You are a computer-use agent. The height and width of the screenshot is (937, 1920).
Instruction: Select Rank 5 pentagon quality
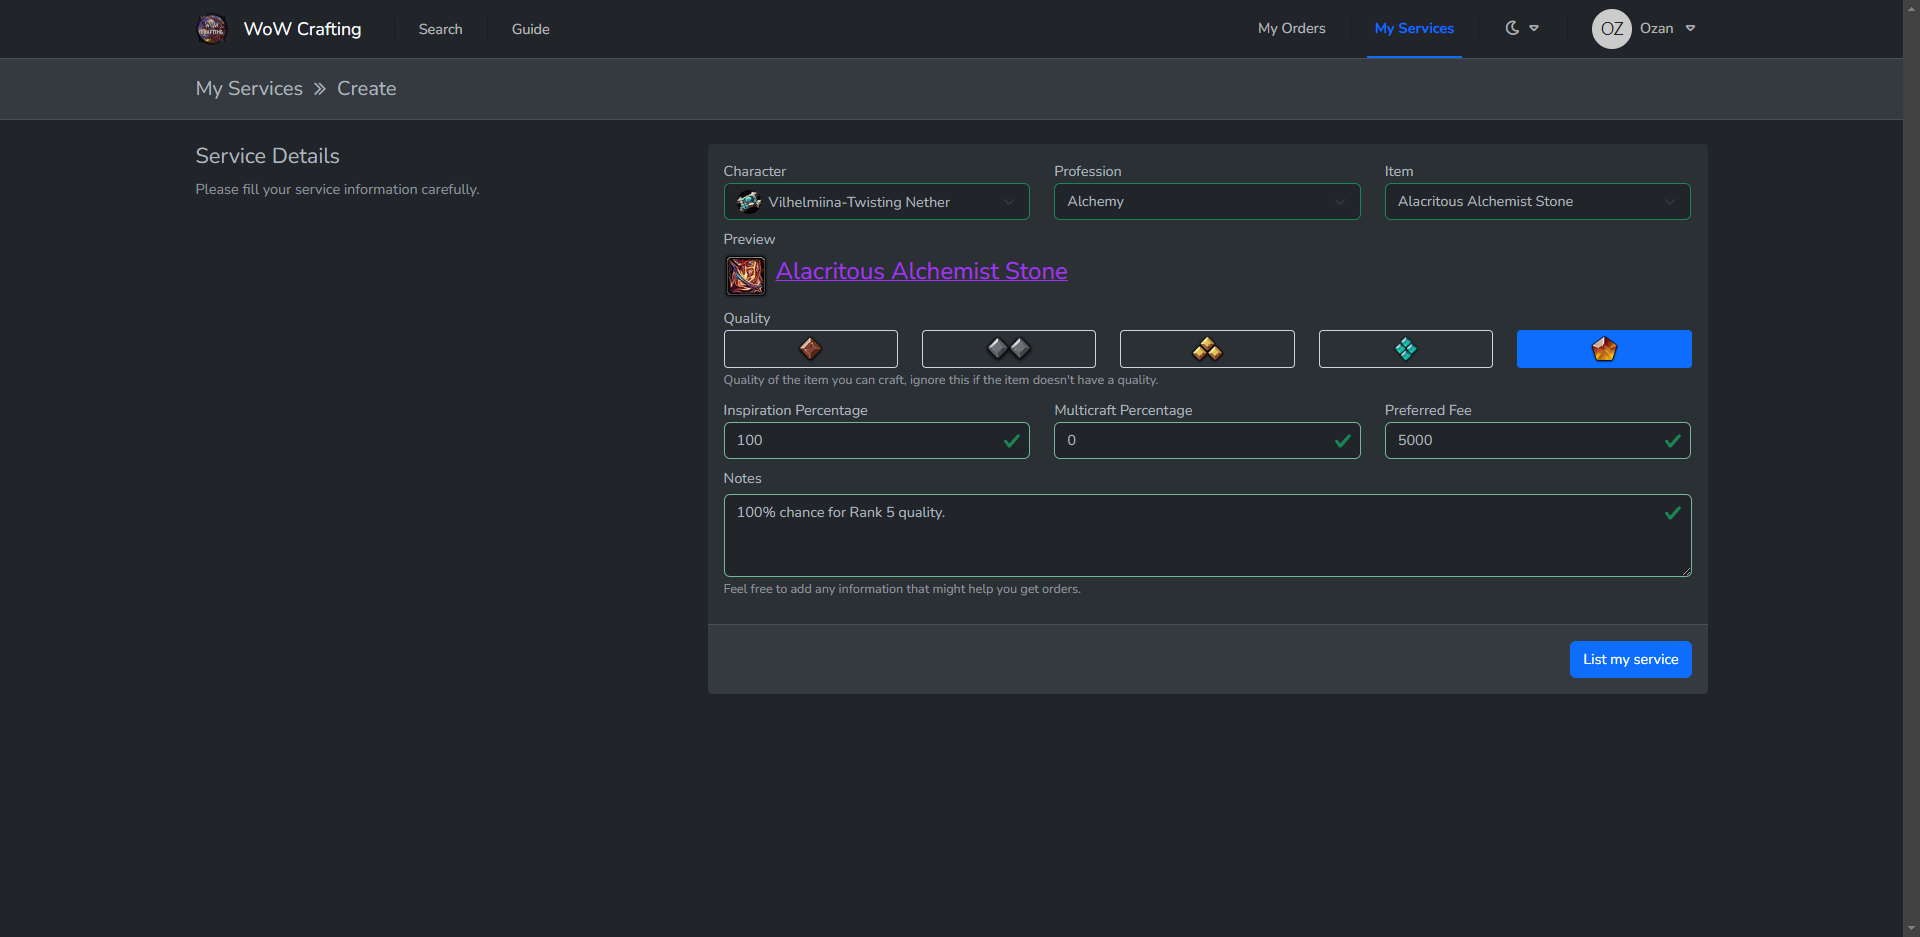click(x=1604, y=349)
